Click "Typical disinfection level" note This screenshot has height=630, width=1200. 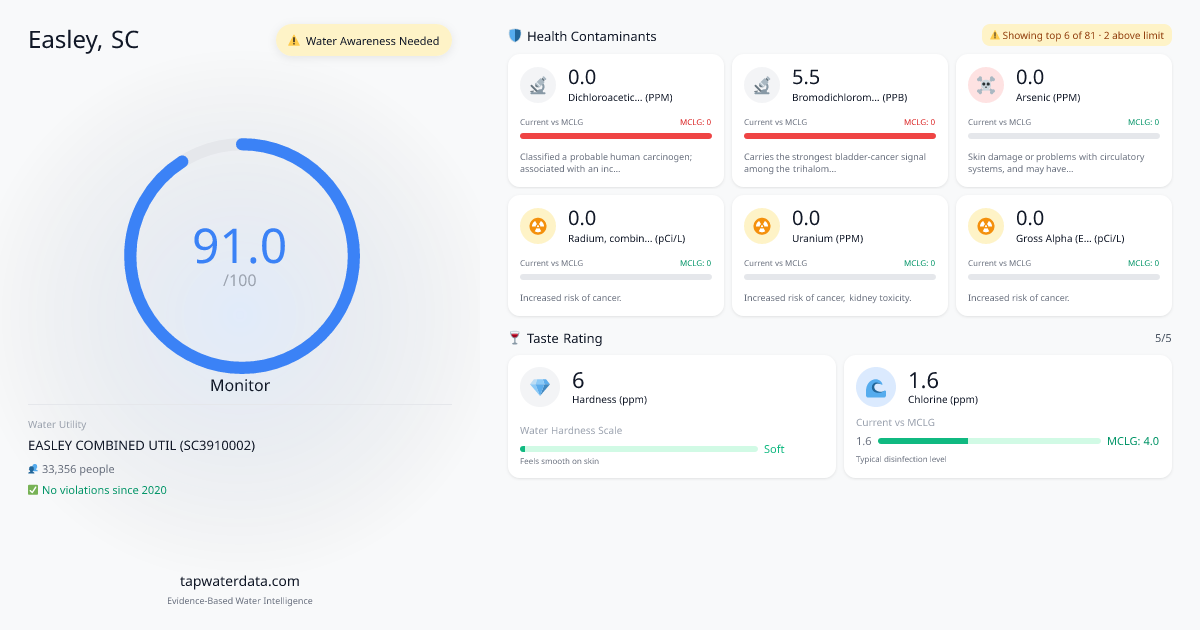click(901, 459)
